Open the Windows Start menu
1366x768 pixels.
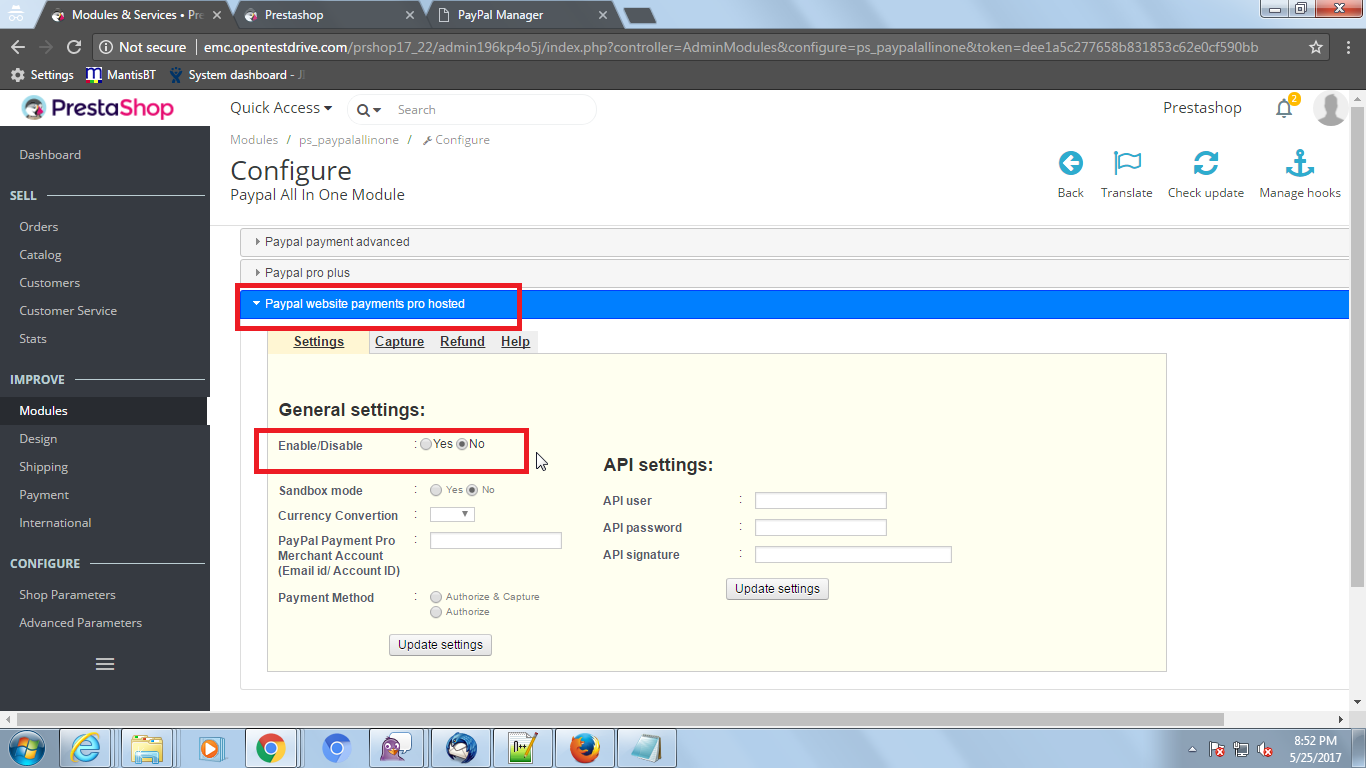[x=25, y=748]
